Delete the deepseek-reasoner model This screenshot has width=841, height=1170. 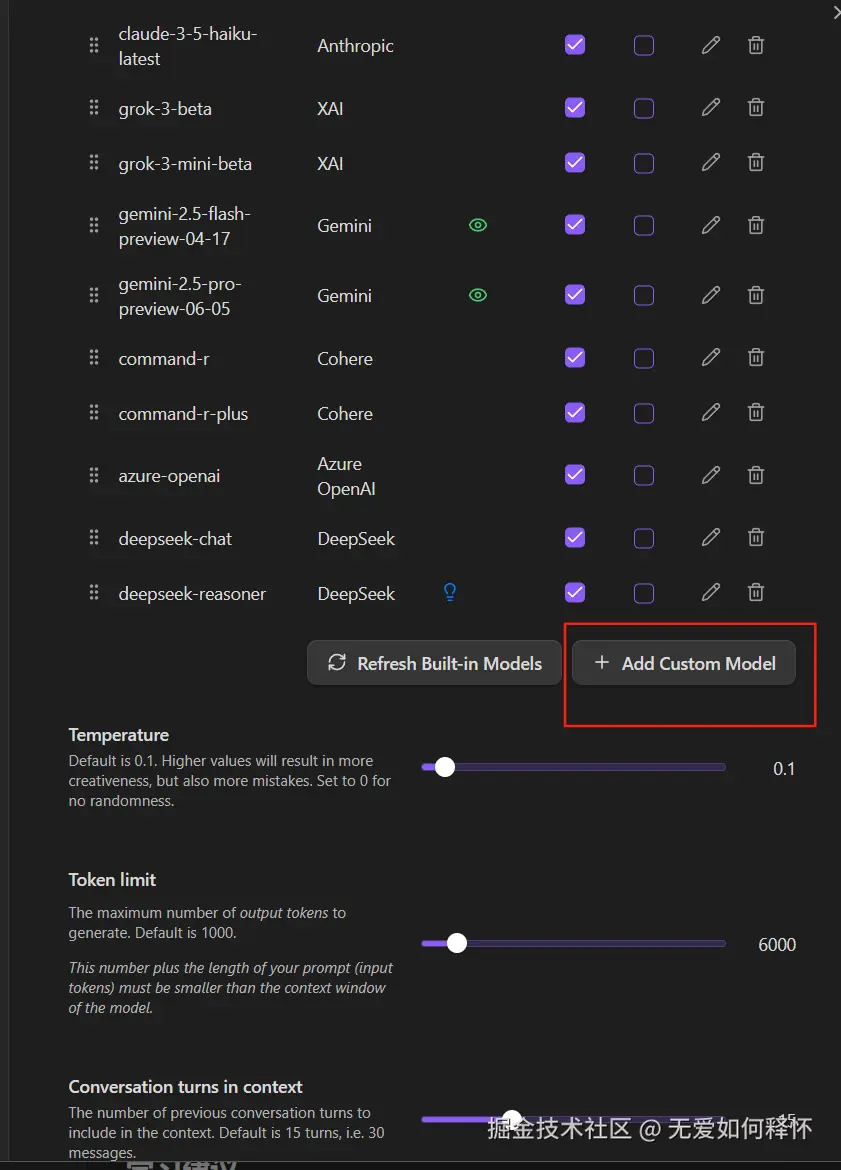pyautogui.click(x=757, y=593)
